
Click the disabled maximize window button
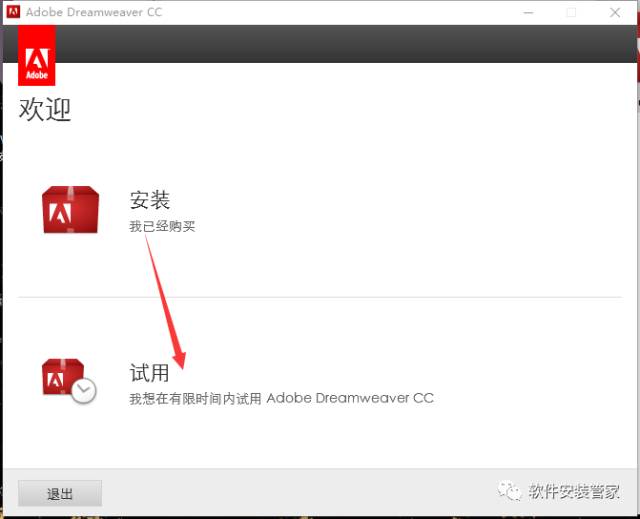tap(571, 12)
